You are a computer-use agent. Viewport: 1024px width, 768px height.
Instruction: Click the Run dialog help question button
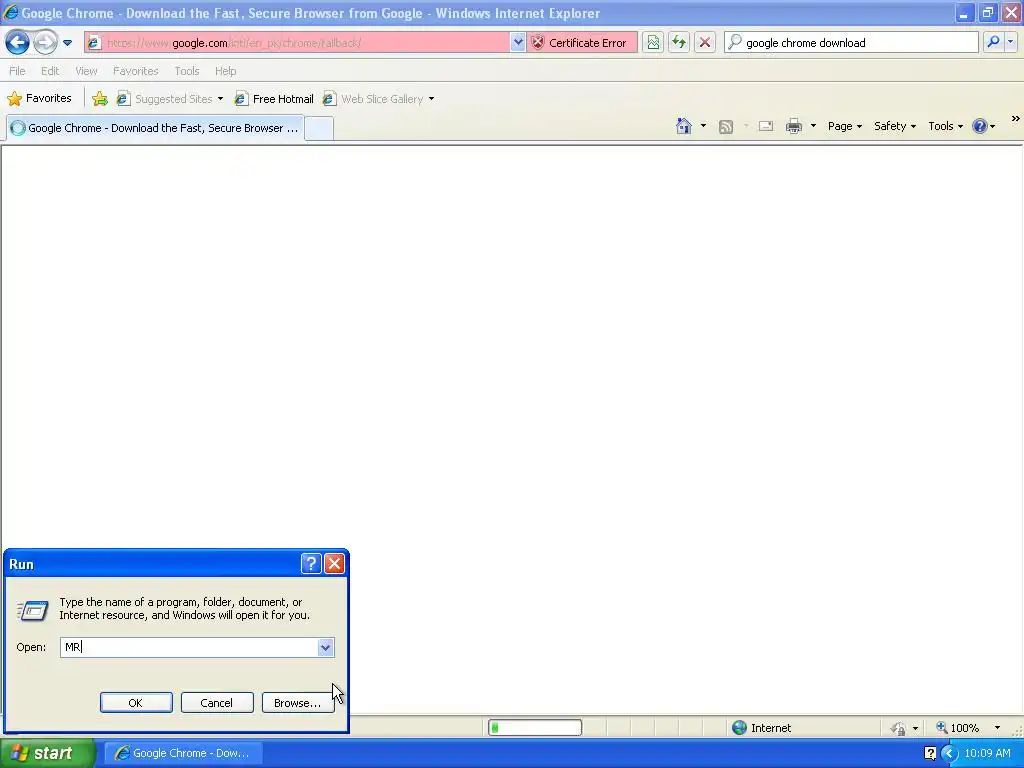[x=311, y=564]
